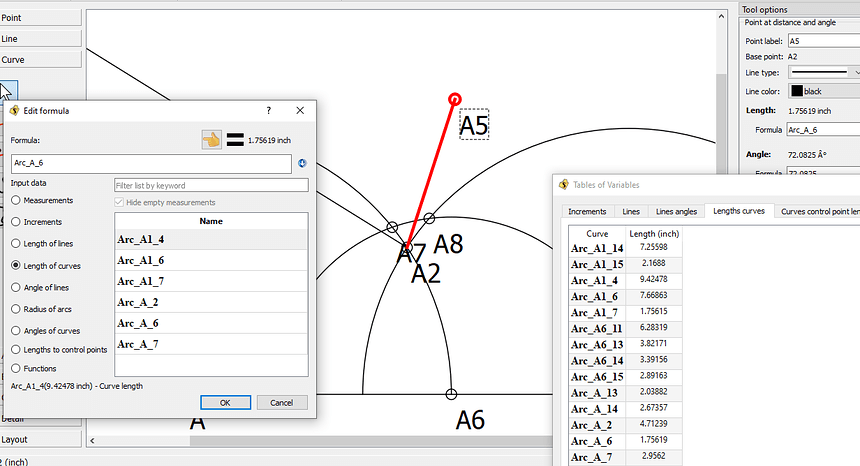The height and width of the screenshot is (466, 860).
Task: Open the Lines angles tab
Action: coord(676,211)
